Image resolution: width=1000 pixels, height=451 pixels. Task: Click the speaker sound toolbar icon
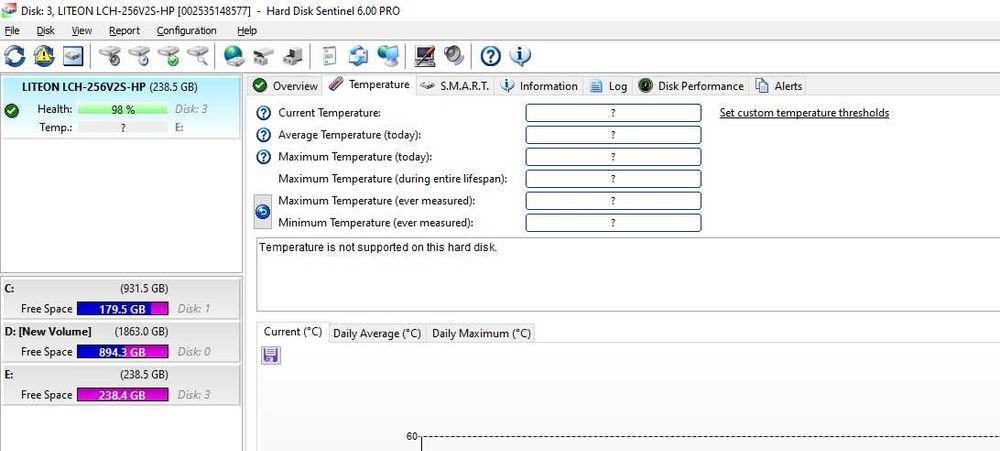454,56
